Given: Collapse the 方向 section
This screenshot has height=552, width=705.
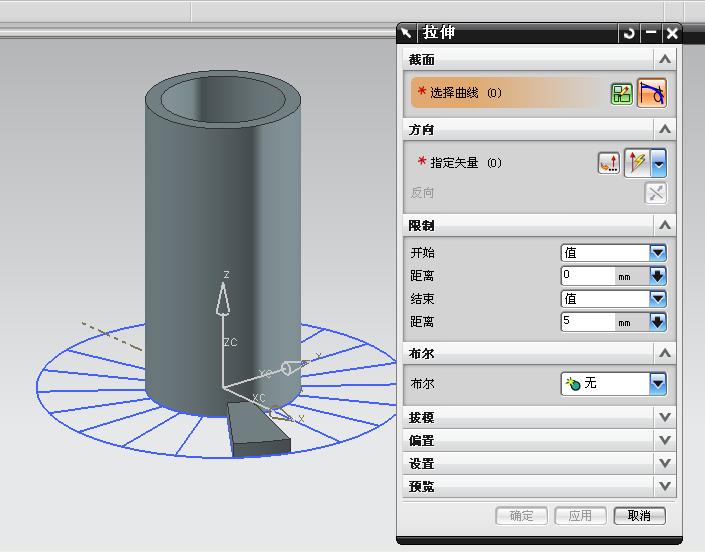Looking at the screenshot, I should (665, 129).
